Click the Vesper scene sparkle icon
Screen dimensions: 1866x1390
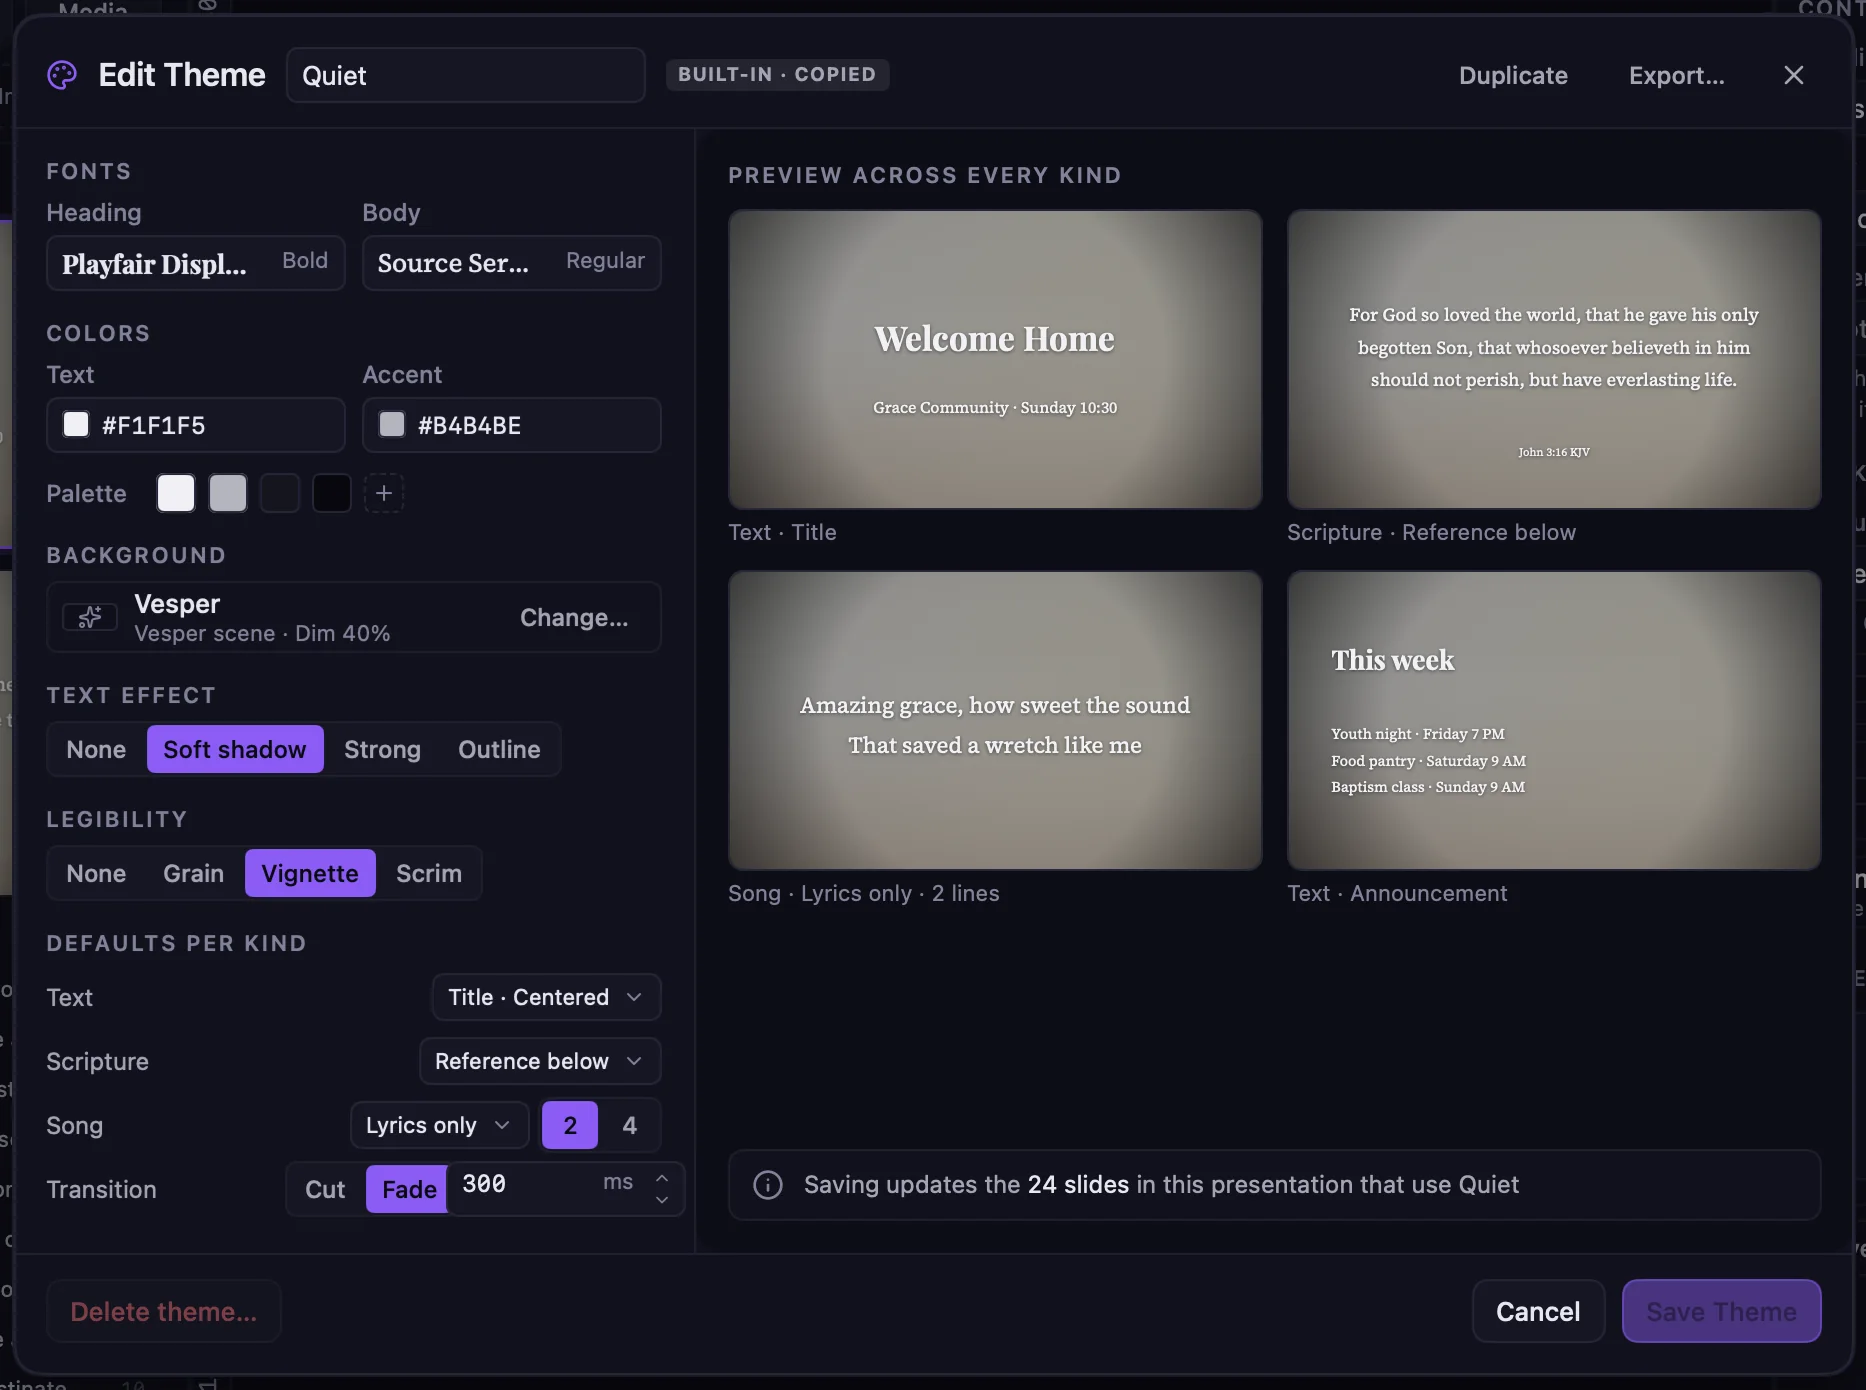click(90, 617)
